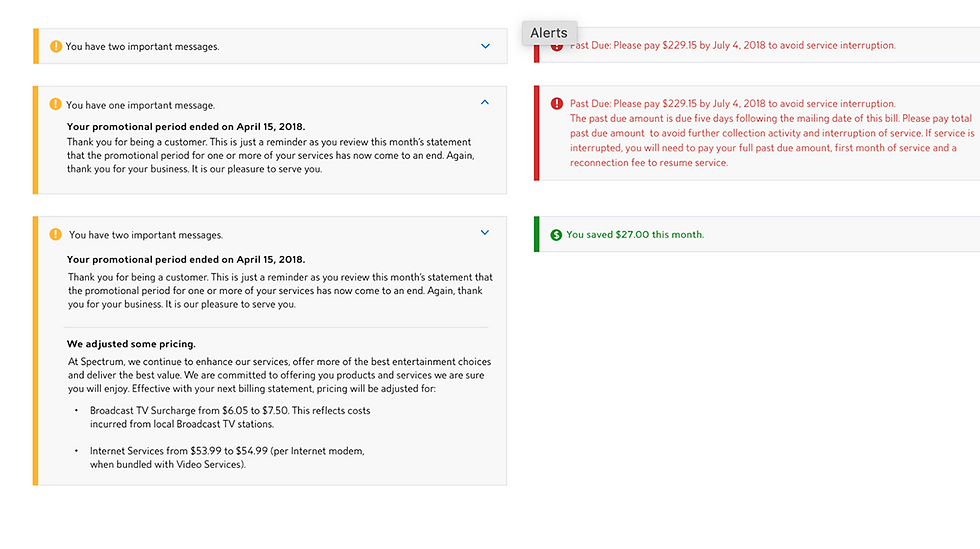Image resolution: width=980 pixels, height=549 pixels.
Task: Click the promotional period heading in the alert with pricing adjustments
Action: 186,259
